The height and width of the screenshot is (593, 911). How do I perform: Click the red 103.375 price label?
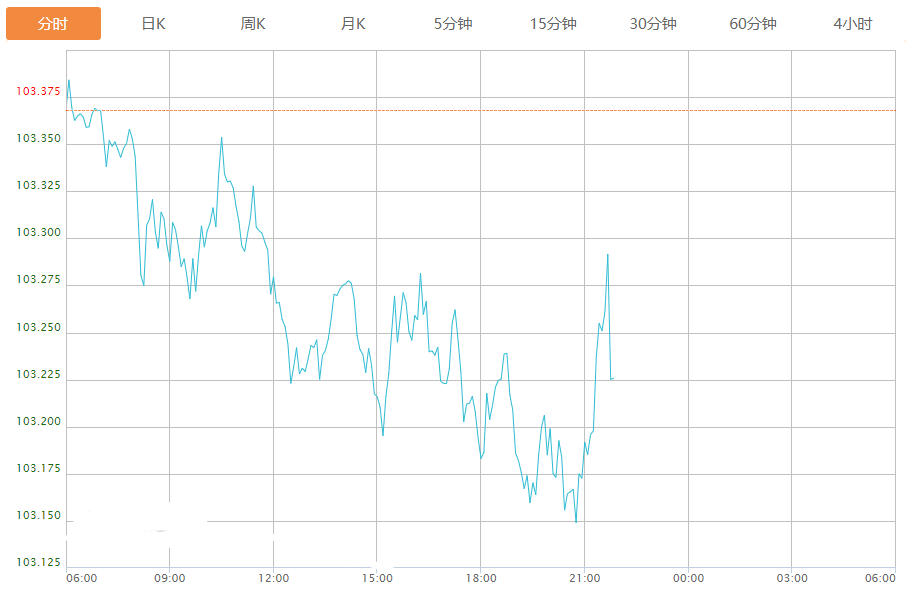tap(38, 92)
